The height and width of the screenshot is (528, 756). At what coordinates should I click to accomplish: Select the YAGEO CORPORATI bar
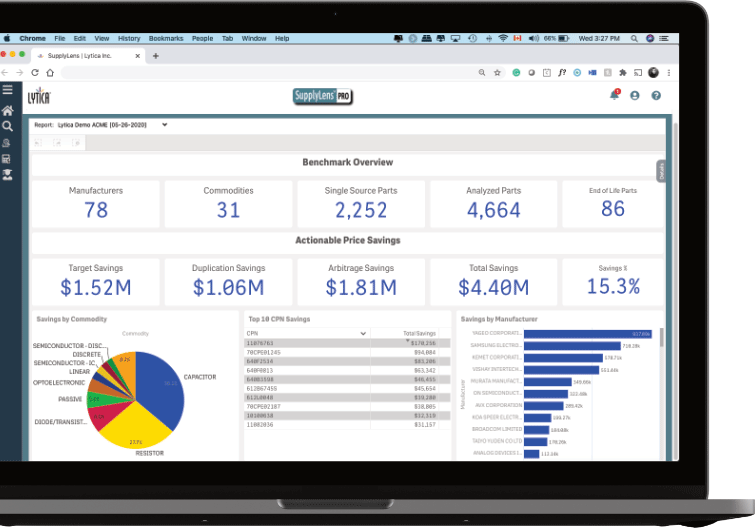(587, 334)
